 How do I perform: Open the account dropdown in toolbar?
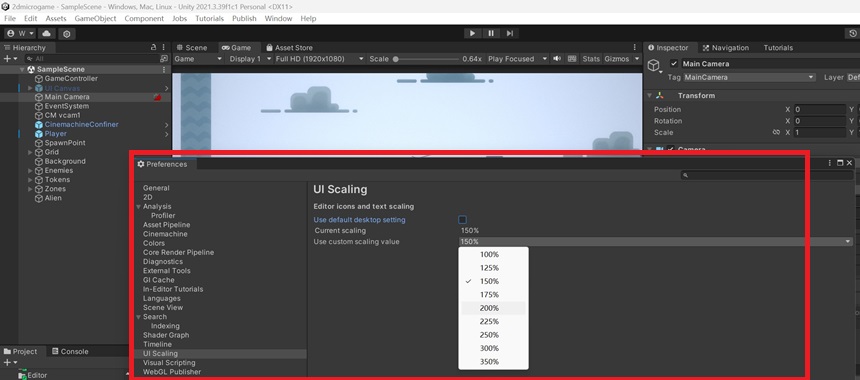coord(20,33)
